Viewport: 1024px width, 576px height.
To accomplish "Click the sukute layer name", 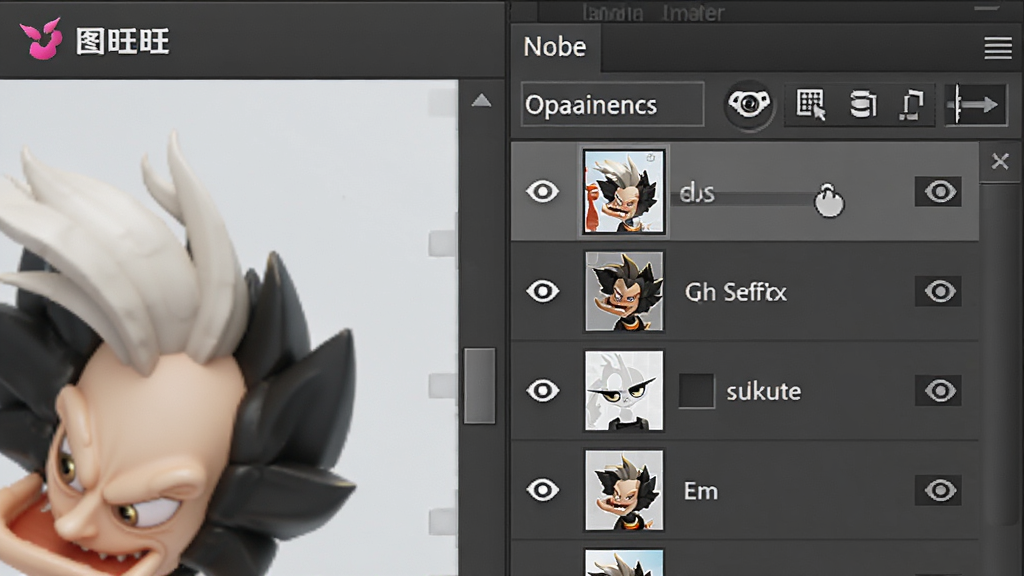I will 763,391.
